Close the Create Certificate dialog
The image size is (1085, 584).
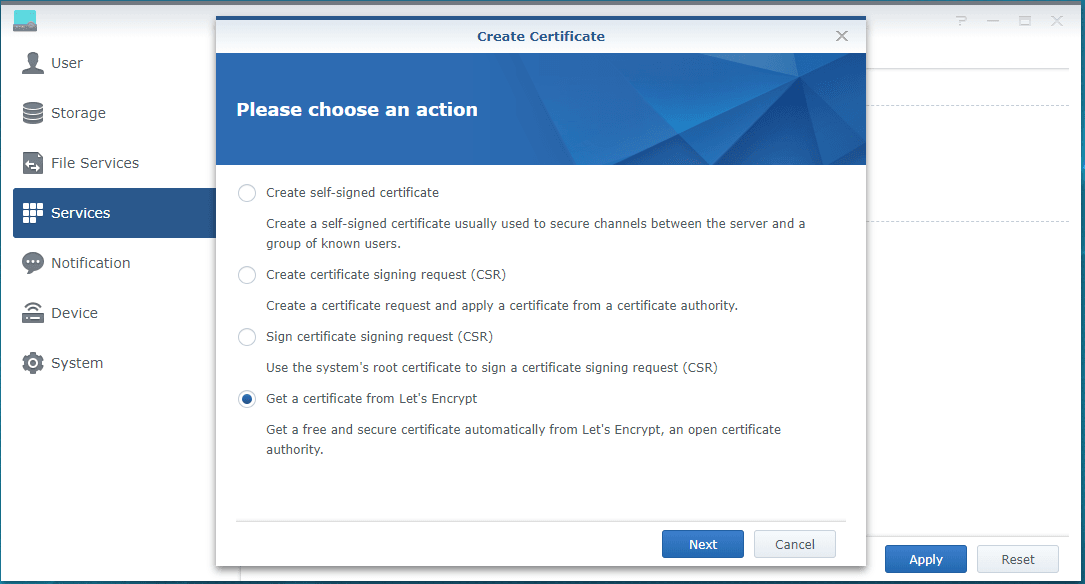tap(842, 36)
